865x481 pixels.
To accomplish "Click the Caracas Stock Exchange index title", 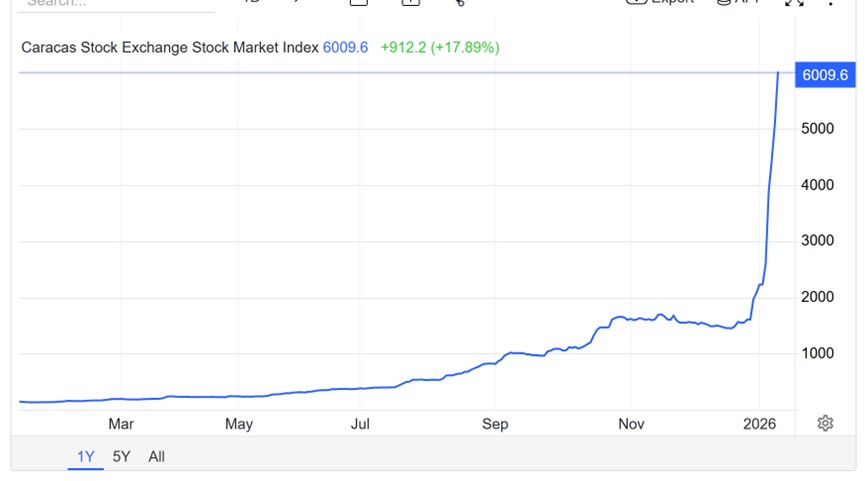I will [x=170, y=47].
